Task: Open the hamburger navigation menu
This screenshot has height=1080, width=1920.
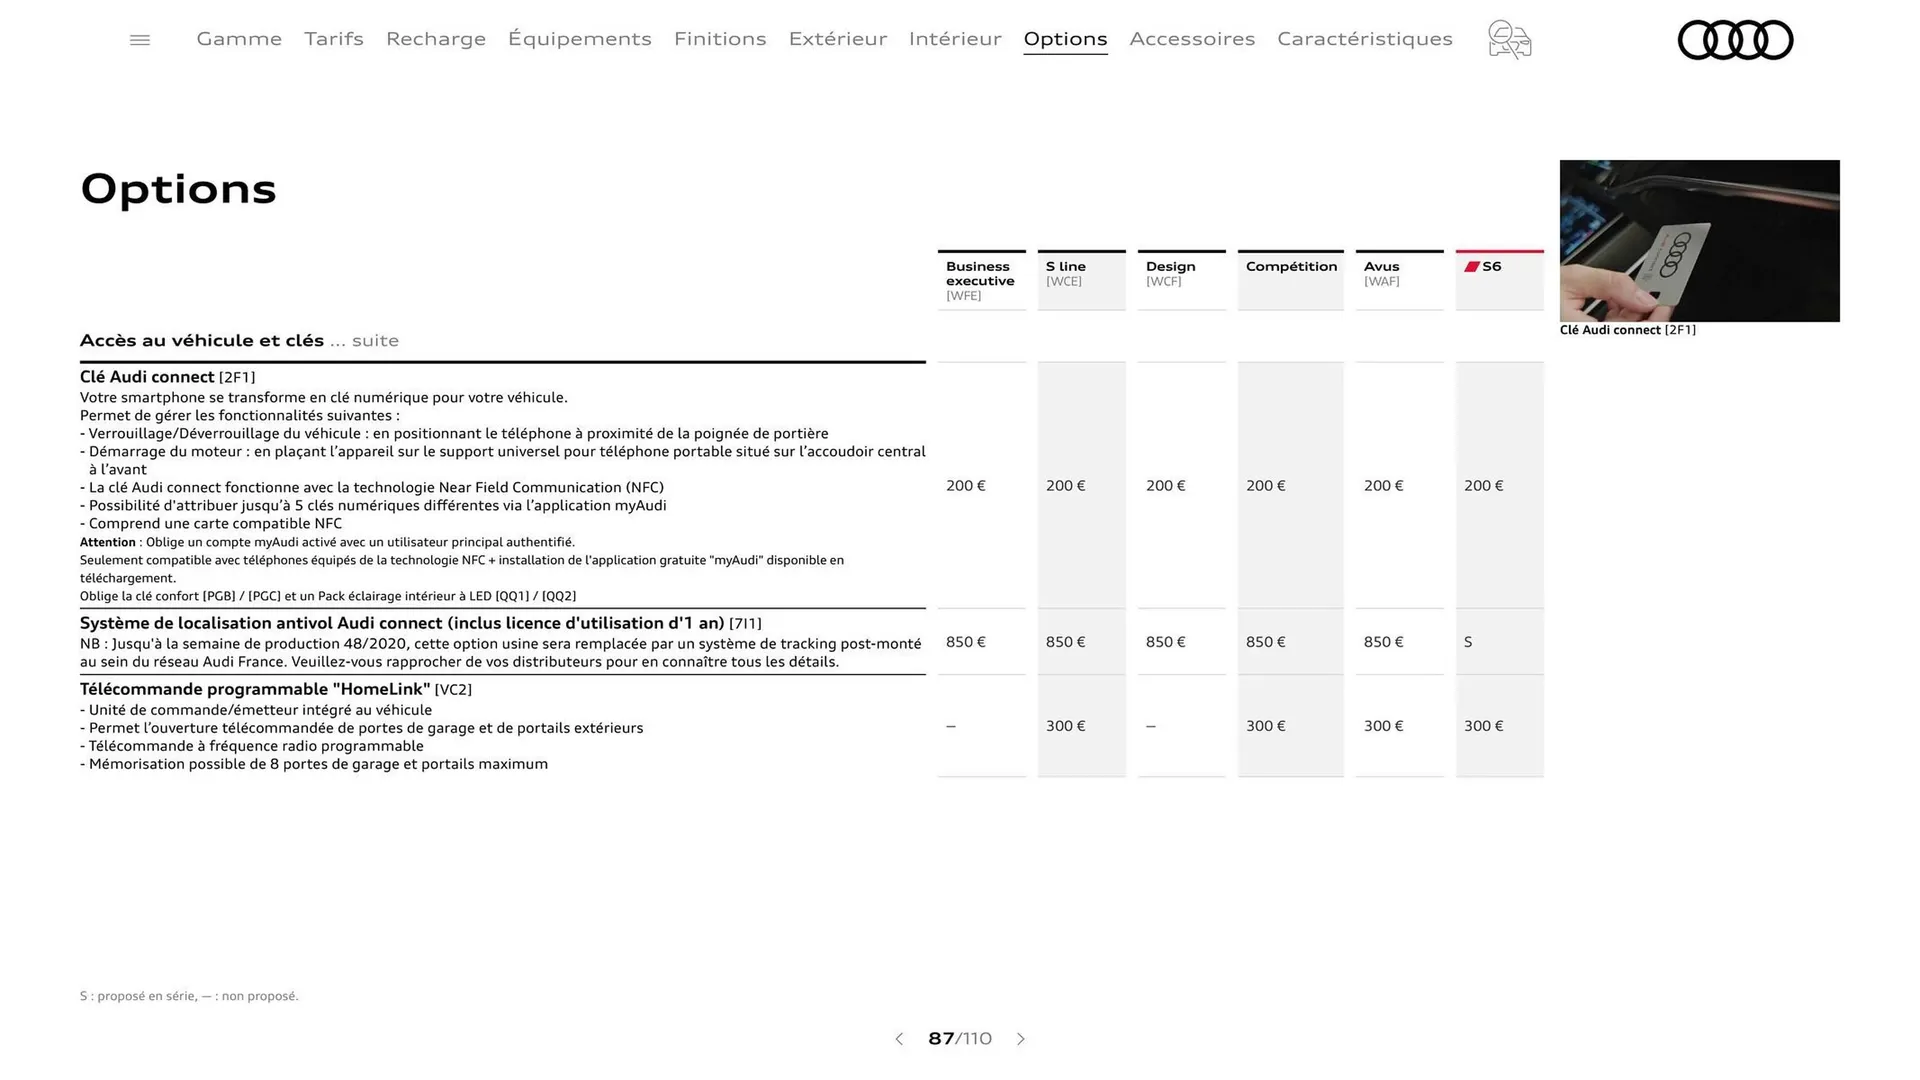Action: point(139,39)
